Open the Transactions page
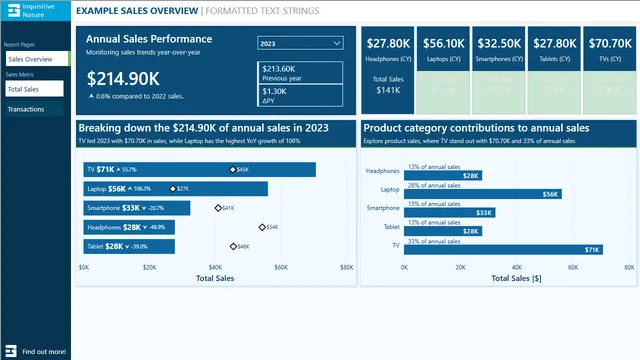This screenshot has width=640, height=360. [x=34, y=109]
